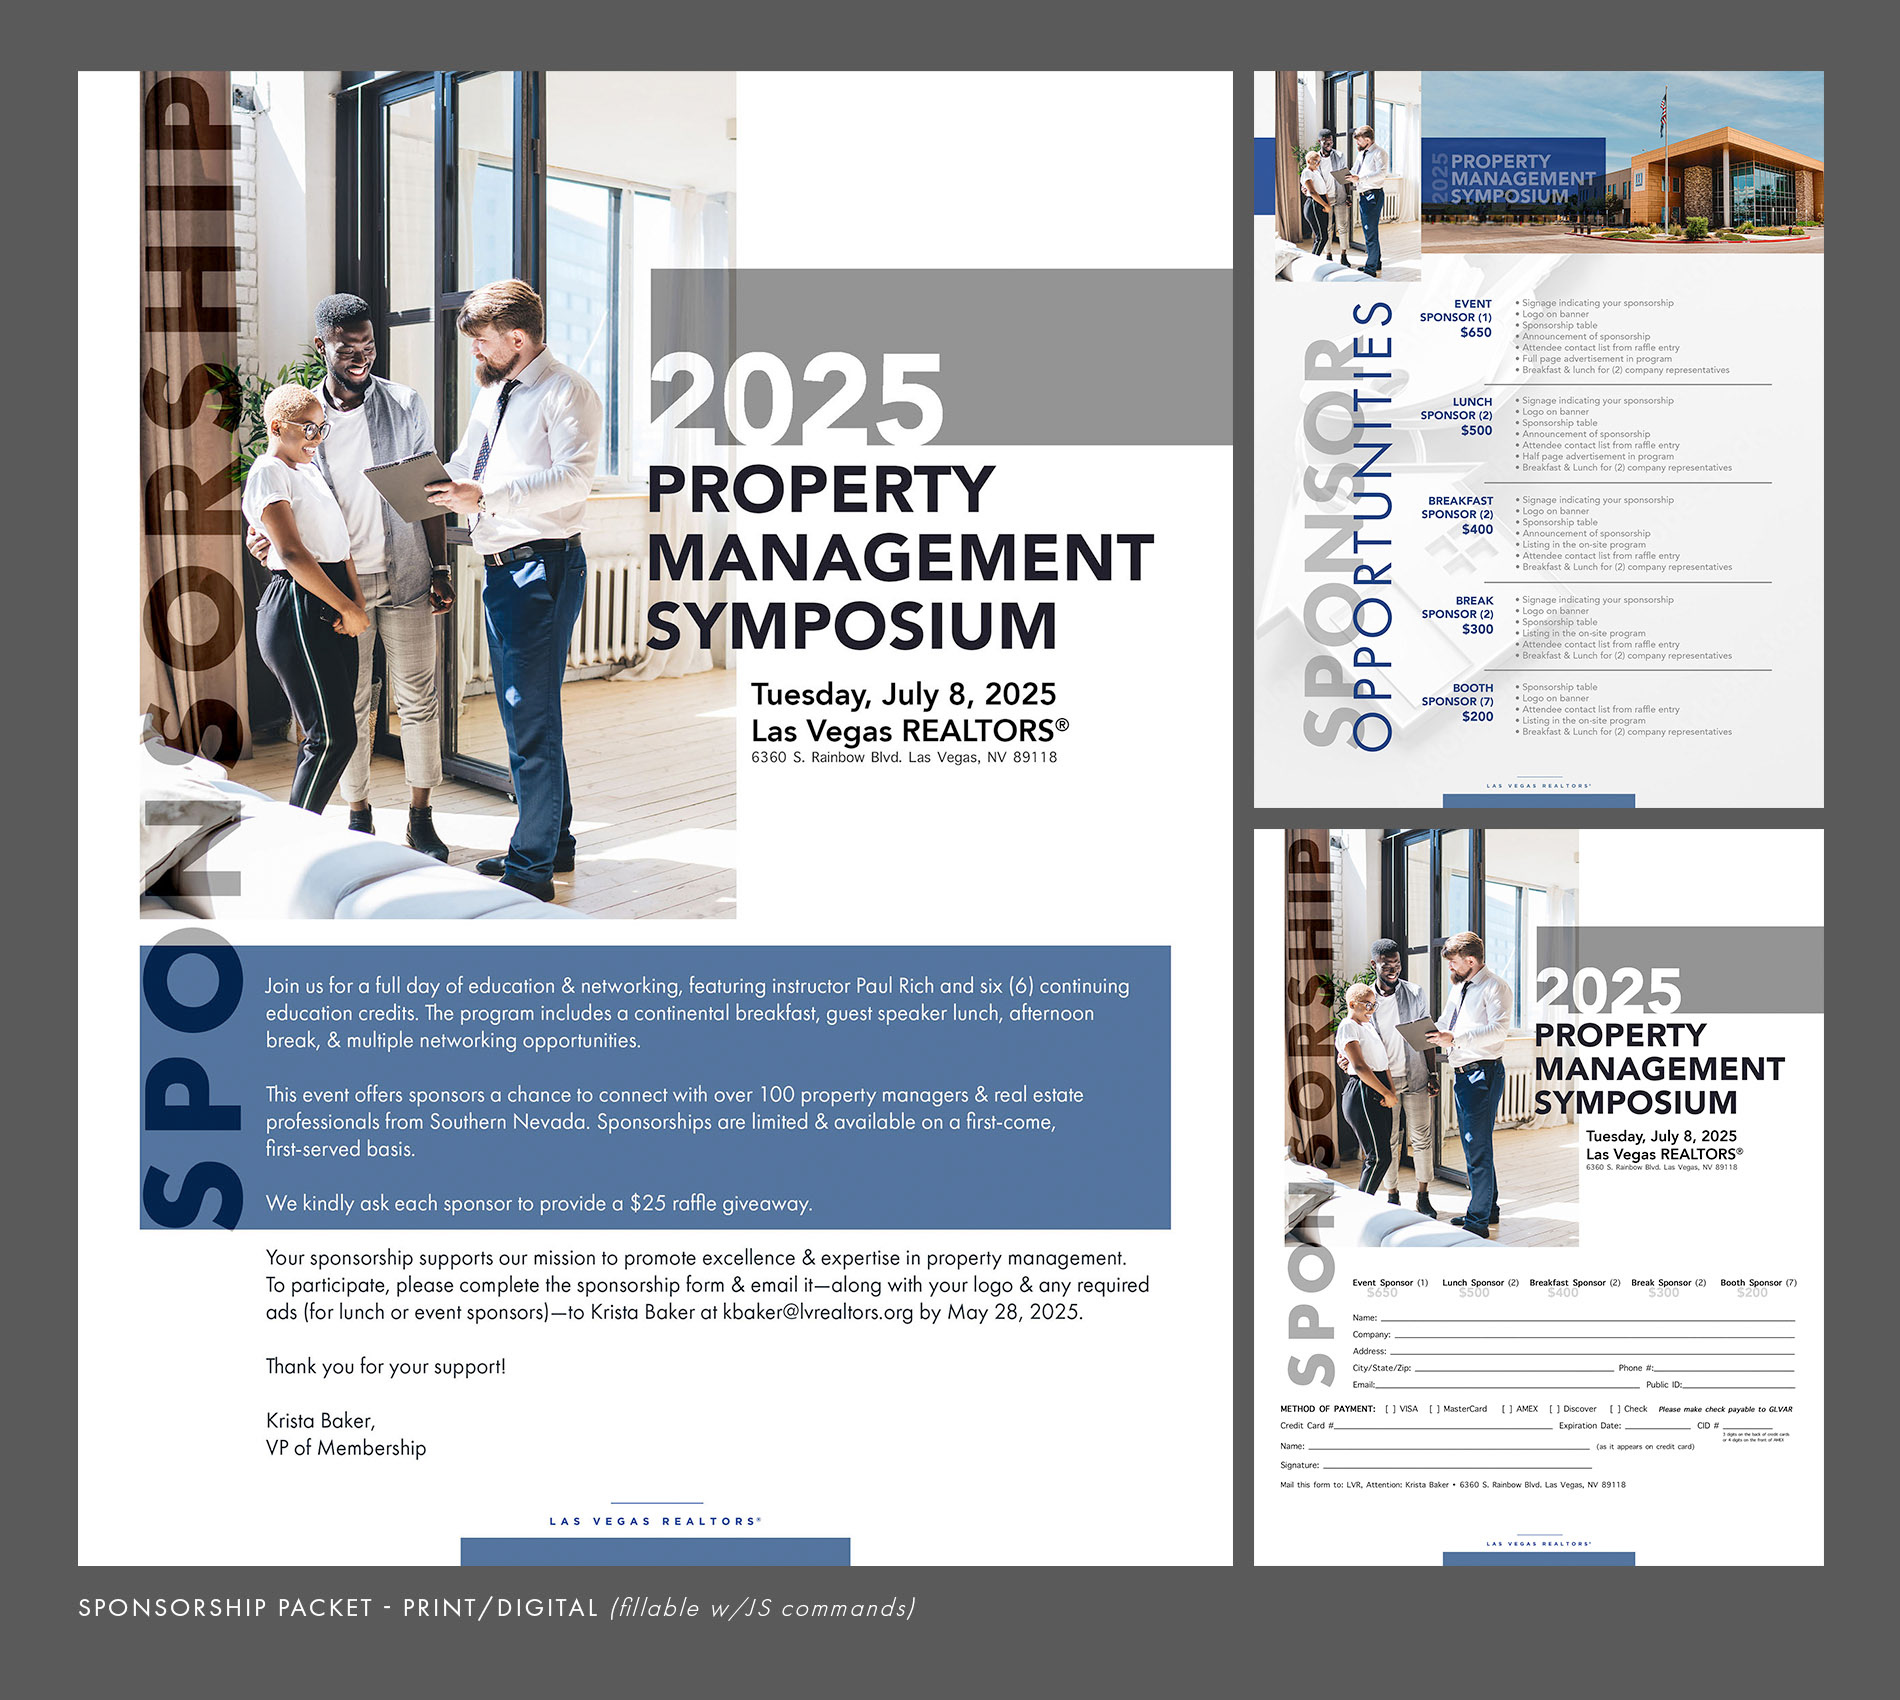Screen dimensions: 1900x1700
Task: Click 'Krista Baker,' signature name
Action: pos(320,1421)
